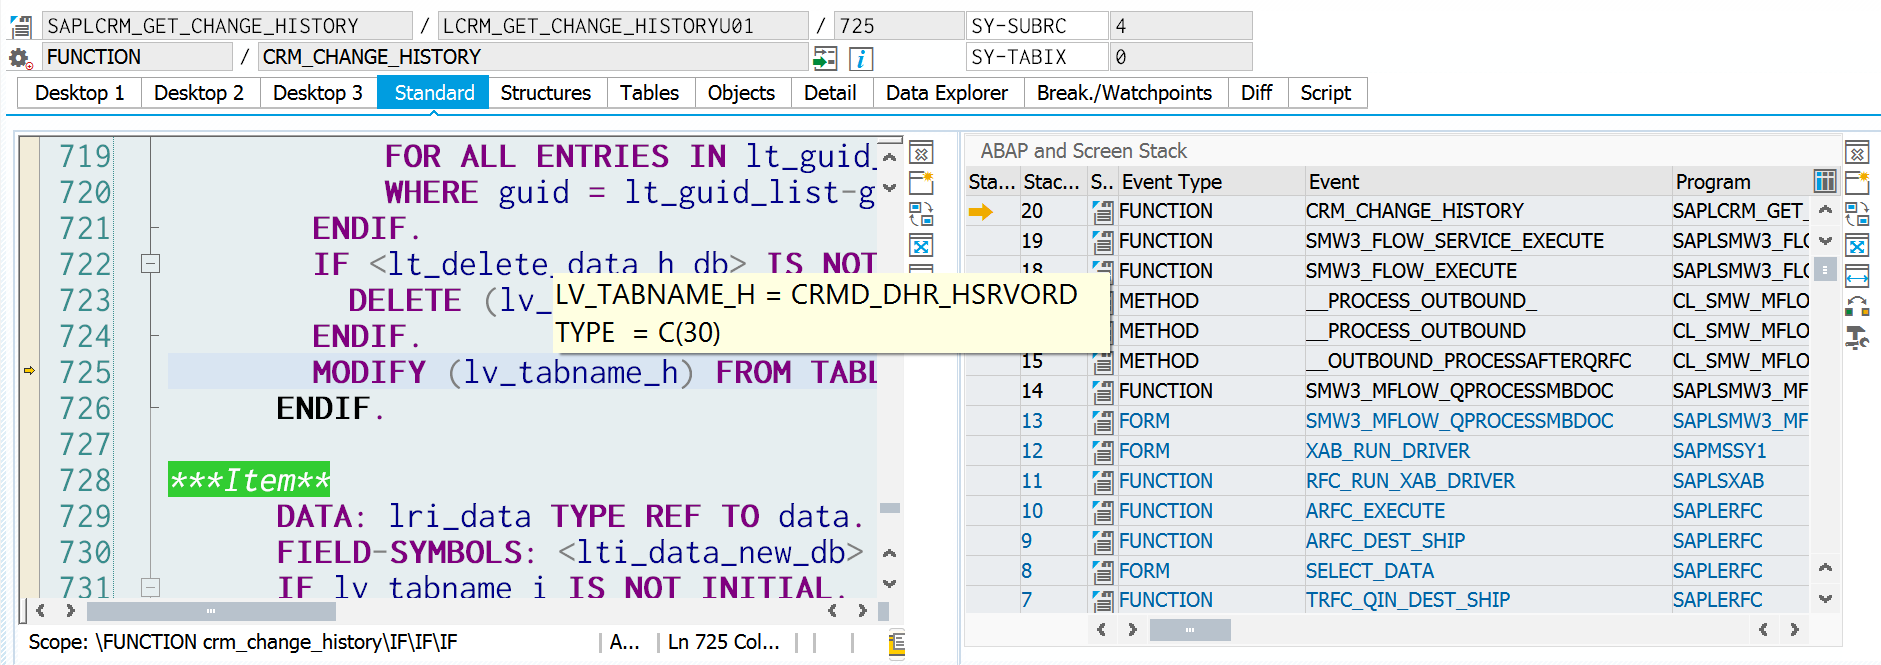
Task: Open the Data Explorer tab
Action: click(947, 93)
